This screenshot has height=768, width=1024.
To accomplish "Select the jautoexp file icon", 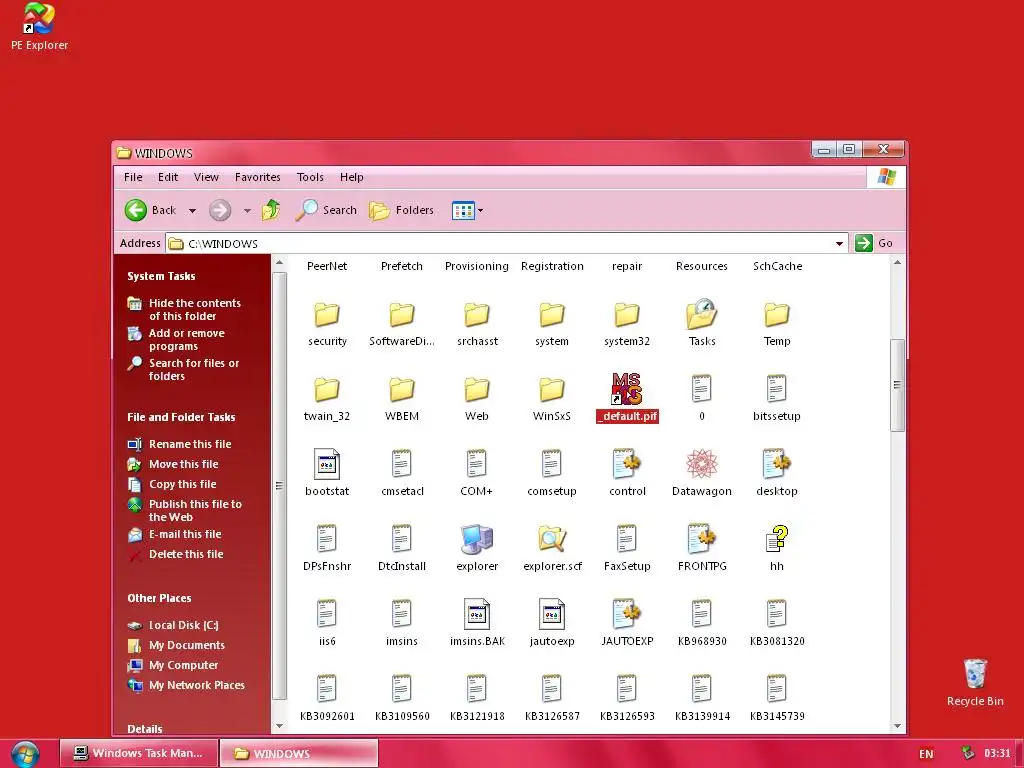I will 552,614.
